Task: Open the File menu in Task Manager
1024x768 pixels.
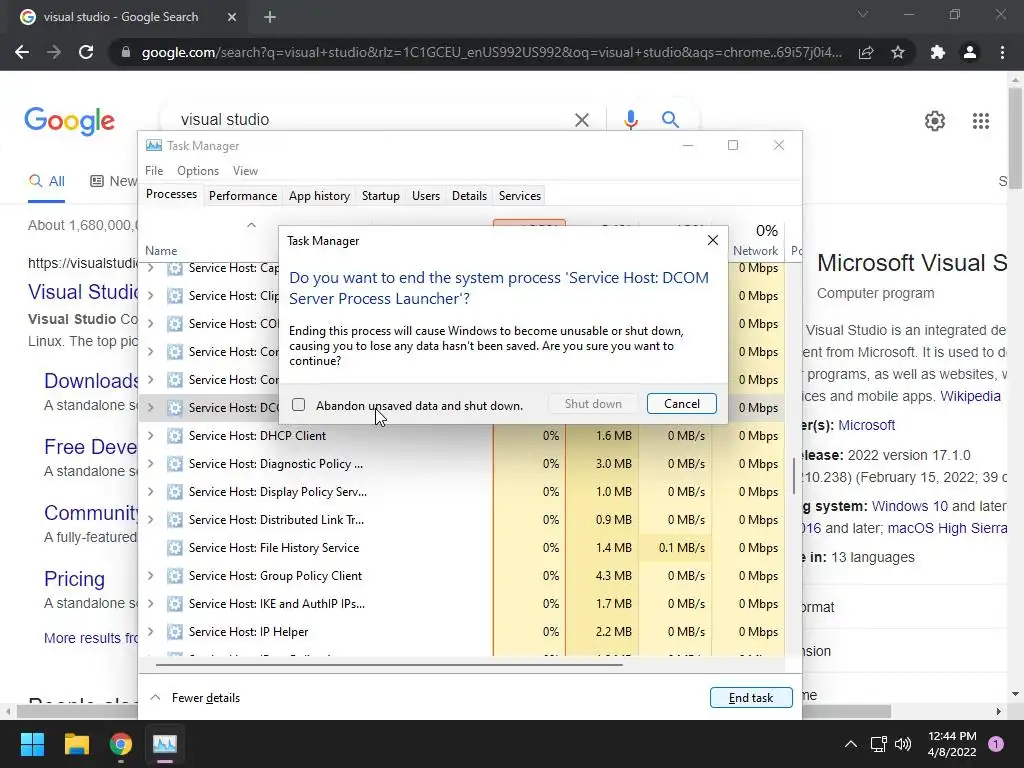Action: click(x=154, y=170)
